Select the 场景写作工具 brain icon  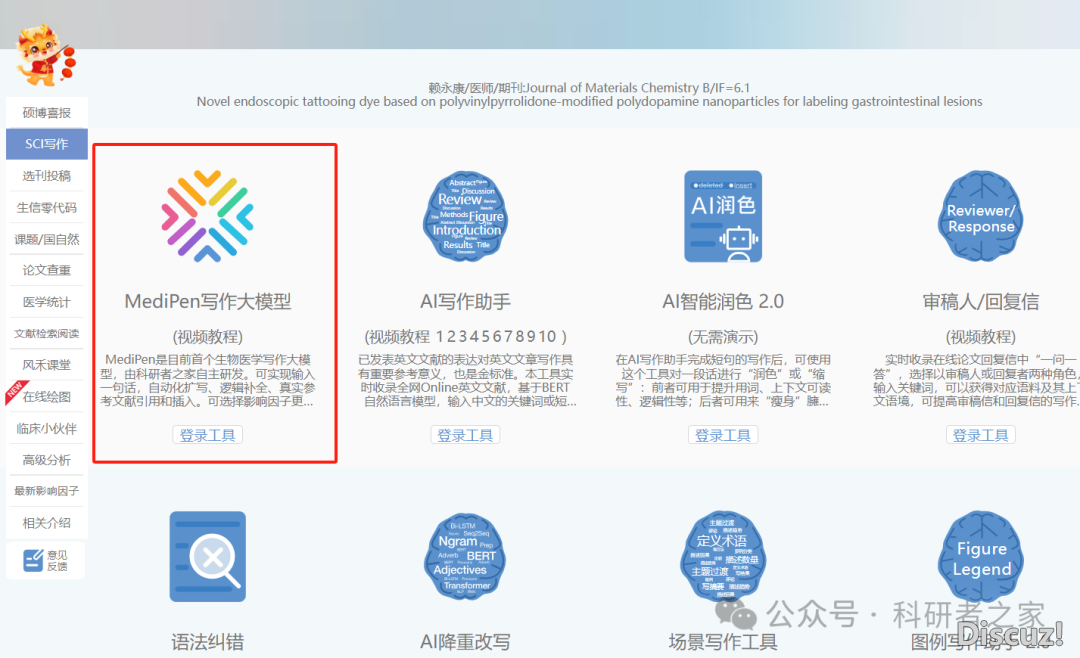723,557
